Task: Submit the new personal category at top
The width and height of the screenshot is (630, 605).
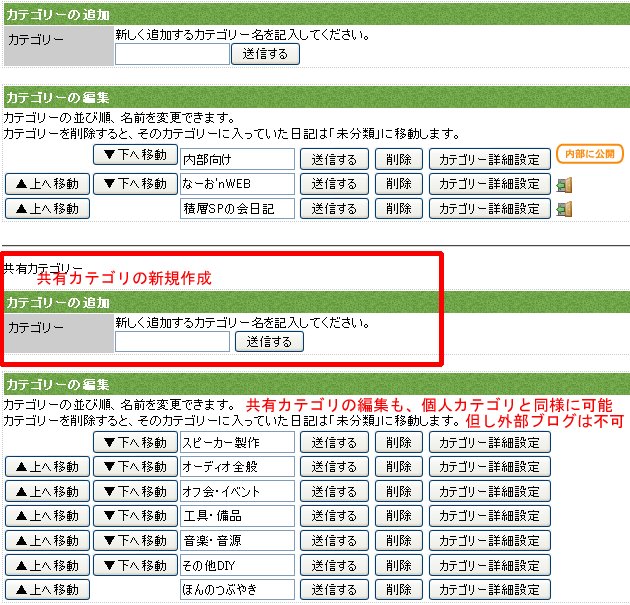Action: [x=265, y=54]
